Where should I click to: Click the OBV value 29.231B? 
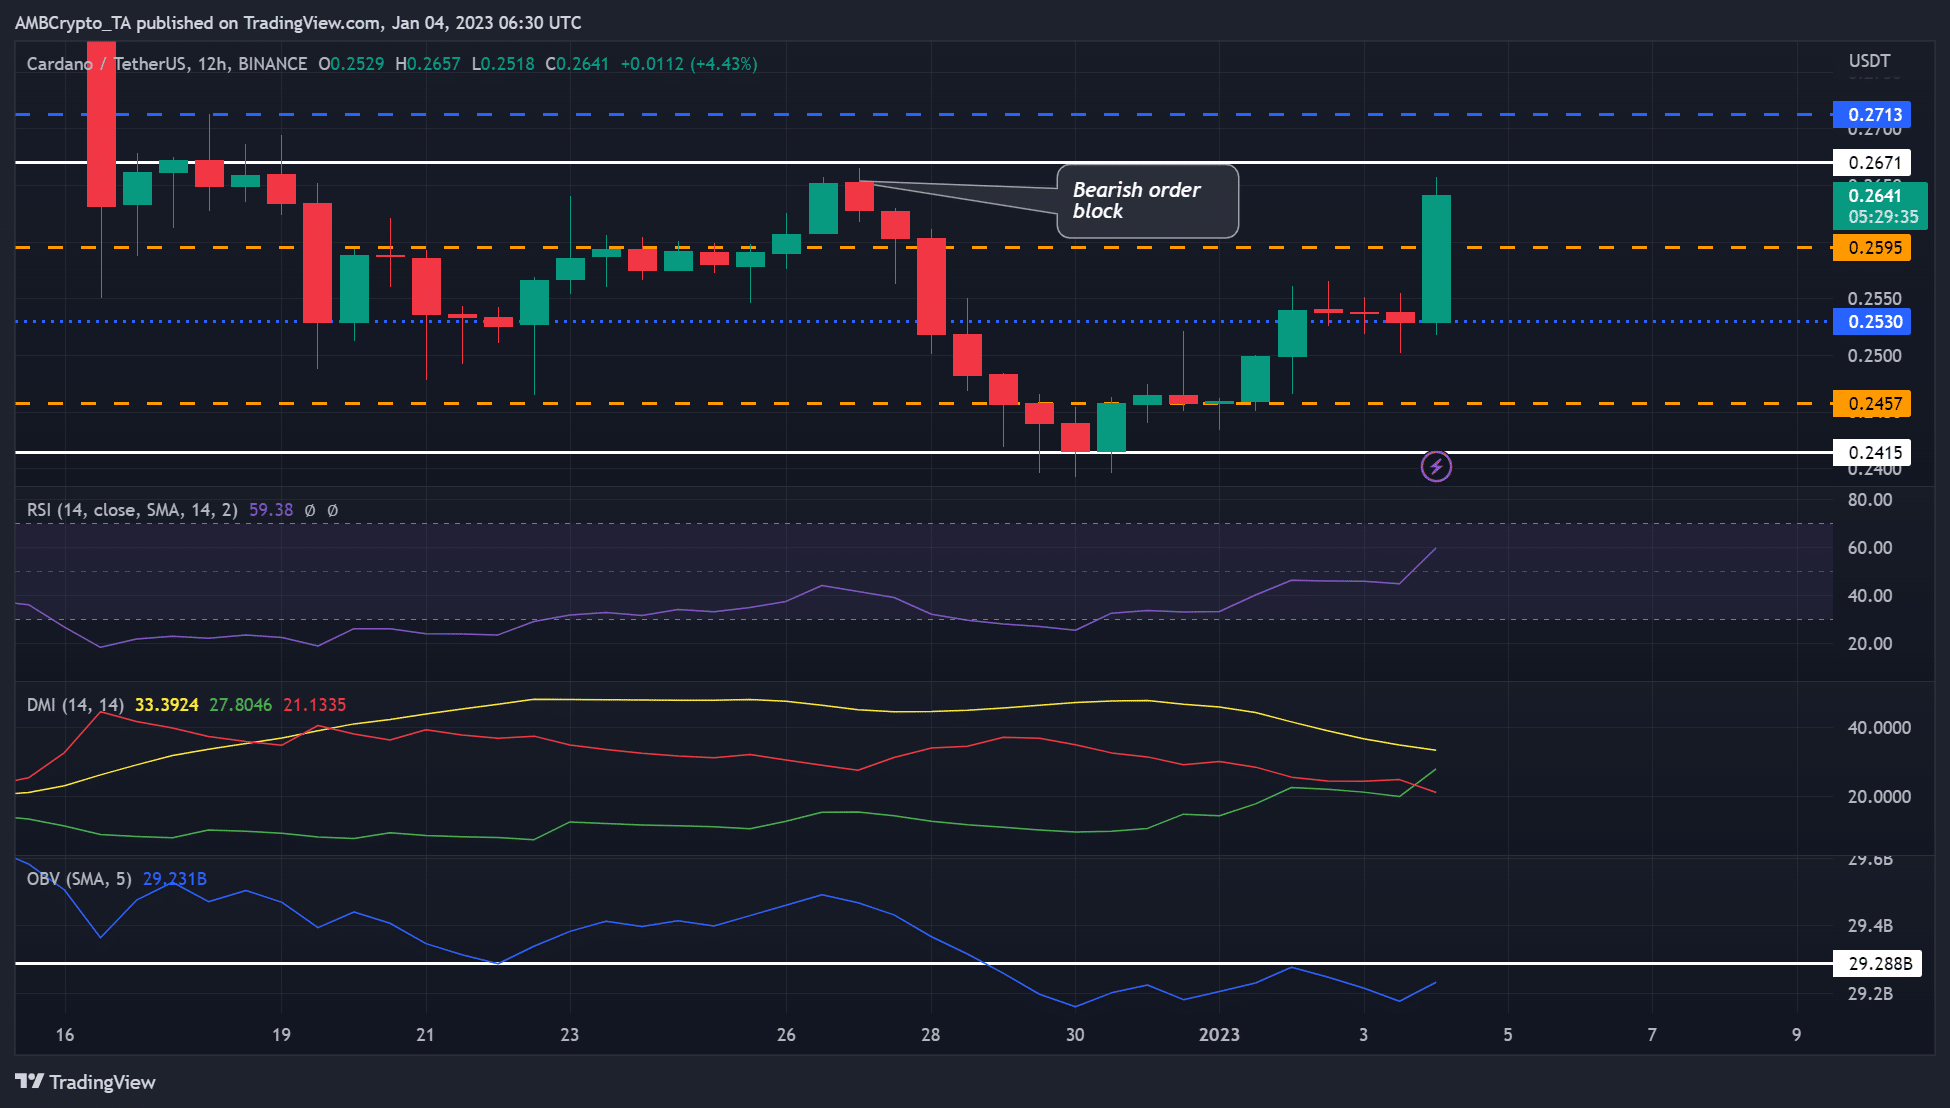click(175, 879)
